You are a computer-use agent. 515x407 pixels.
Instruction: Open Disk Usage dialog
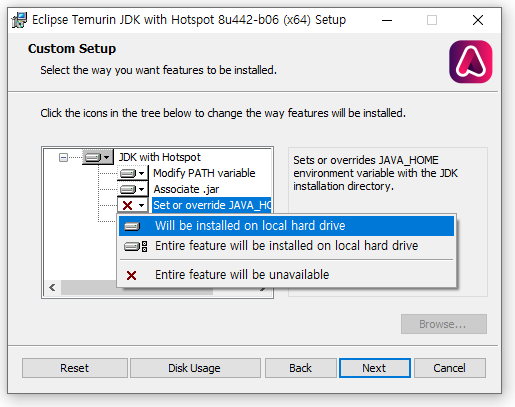point(195,368)
